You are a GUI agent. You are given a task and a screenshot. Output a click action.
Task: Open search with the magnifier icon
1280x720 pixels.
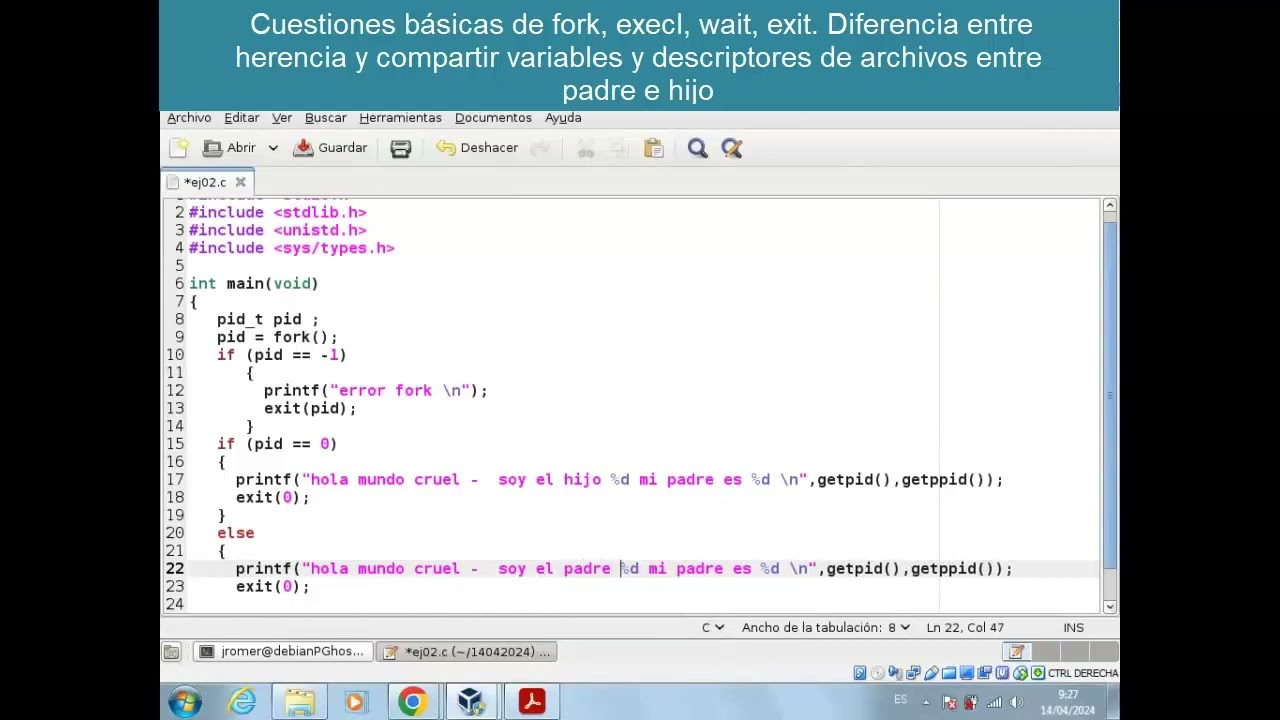coord(697,148)
